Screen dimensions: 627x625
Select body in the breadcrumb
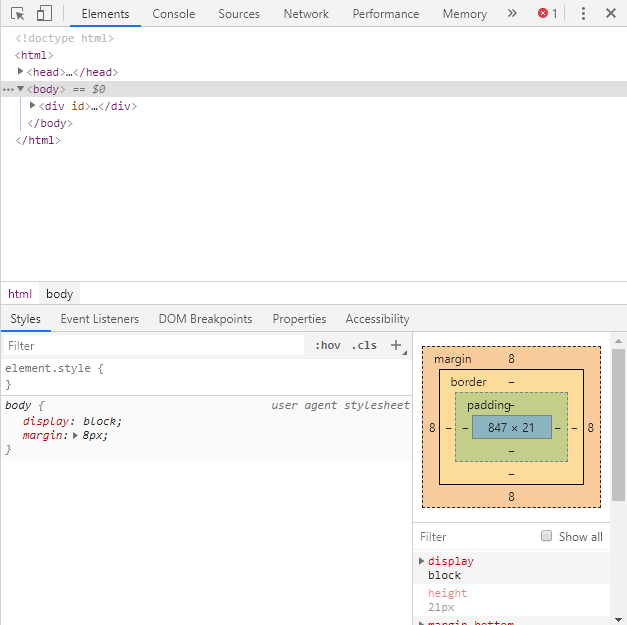point(60,294)
